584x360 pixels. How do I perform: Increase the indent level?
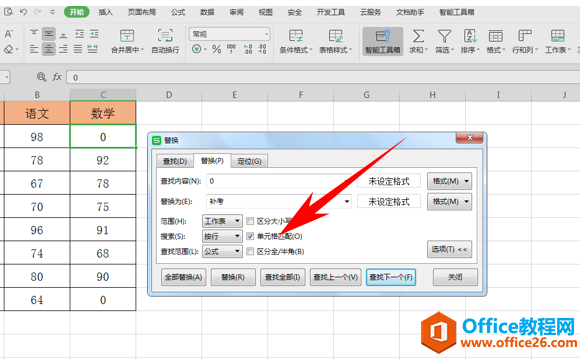coord(94,34)
